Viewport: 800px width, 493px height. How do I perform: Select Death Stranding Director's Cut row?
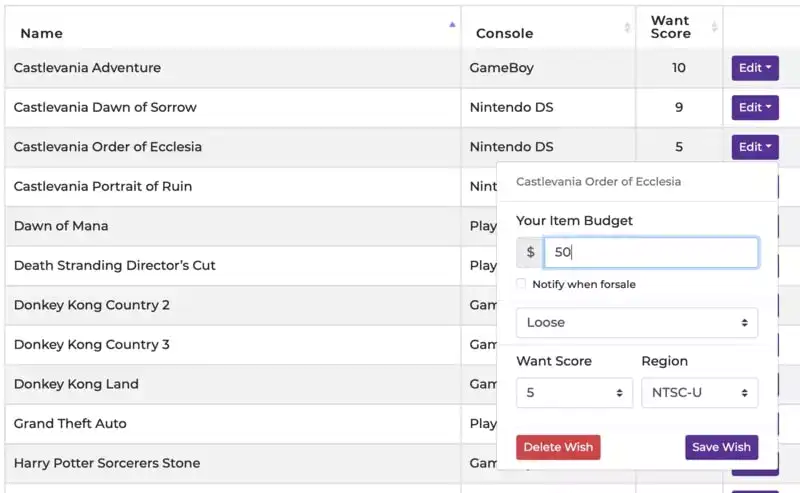point(233,265)
